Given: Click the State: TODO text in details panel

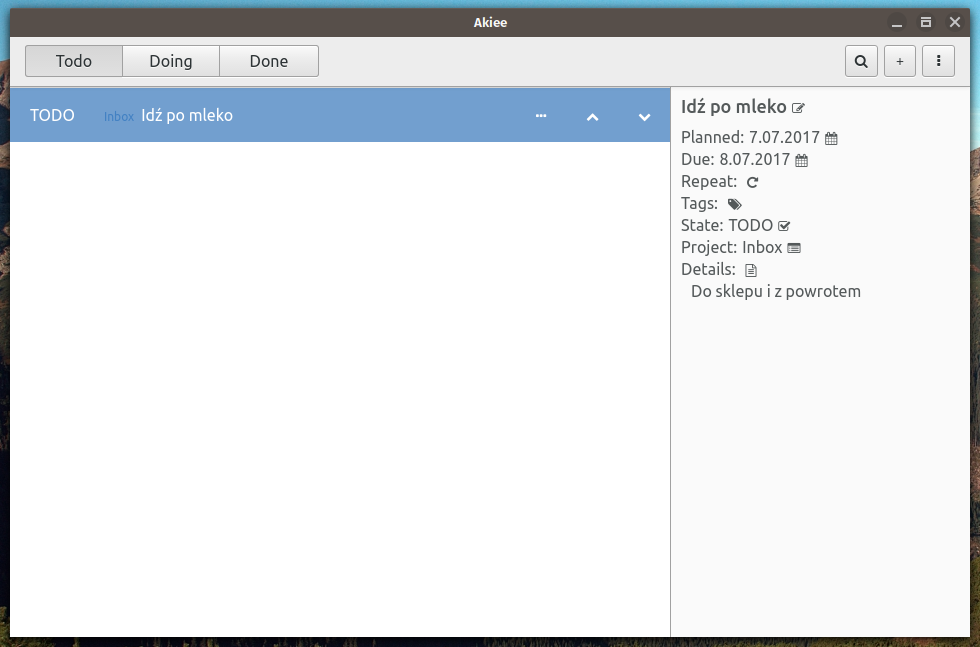Looking at the screenshot, I should [727, 225].
